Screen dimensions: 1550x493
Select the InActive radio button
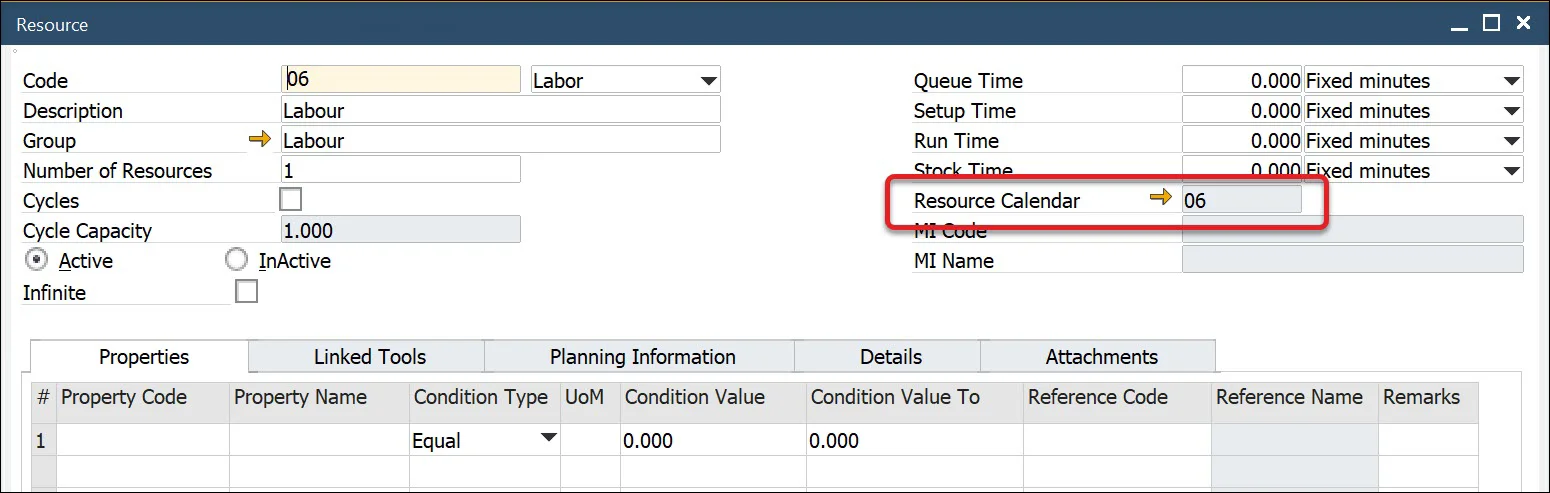click(x=237, y=260)
